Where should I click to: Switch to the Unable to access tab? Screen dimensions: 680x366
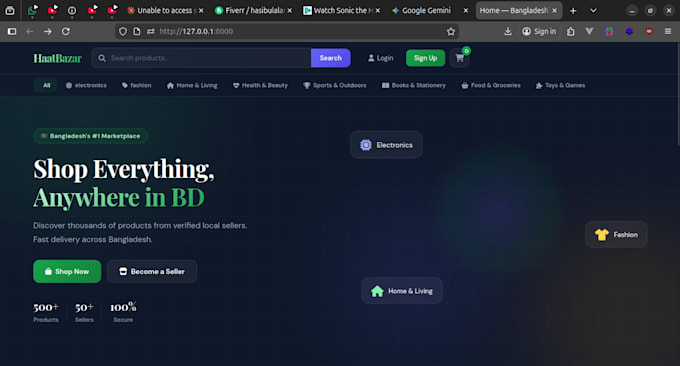(165, 10)
